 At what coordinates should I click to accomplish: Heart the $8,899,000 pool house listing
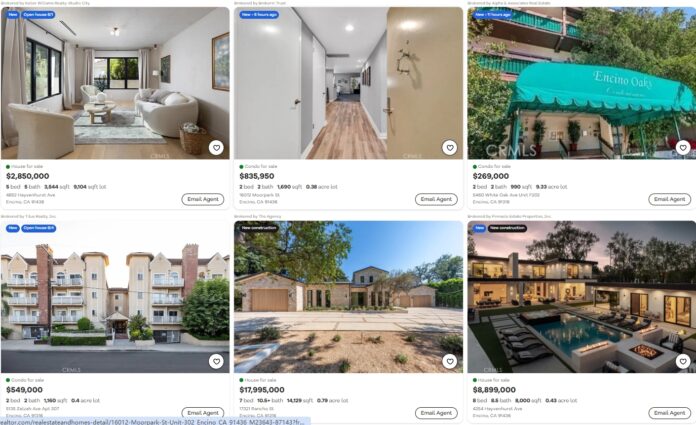[683, 361]
